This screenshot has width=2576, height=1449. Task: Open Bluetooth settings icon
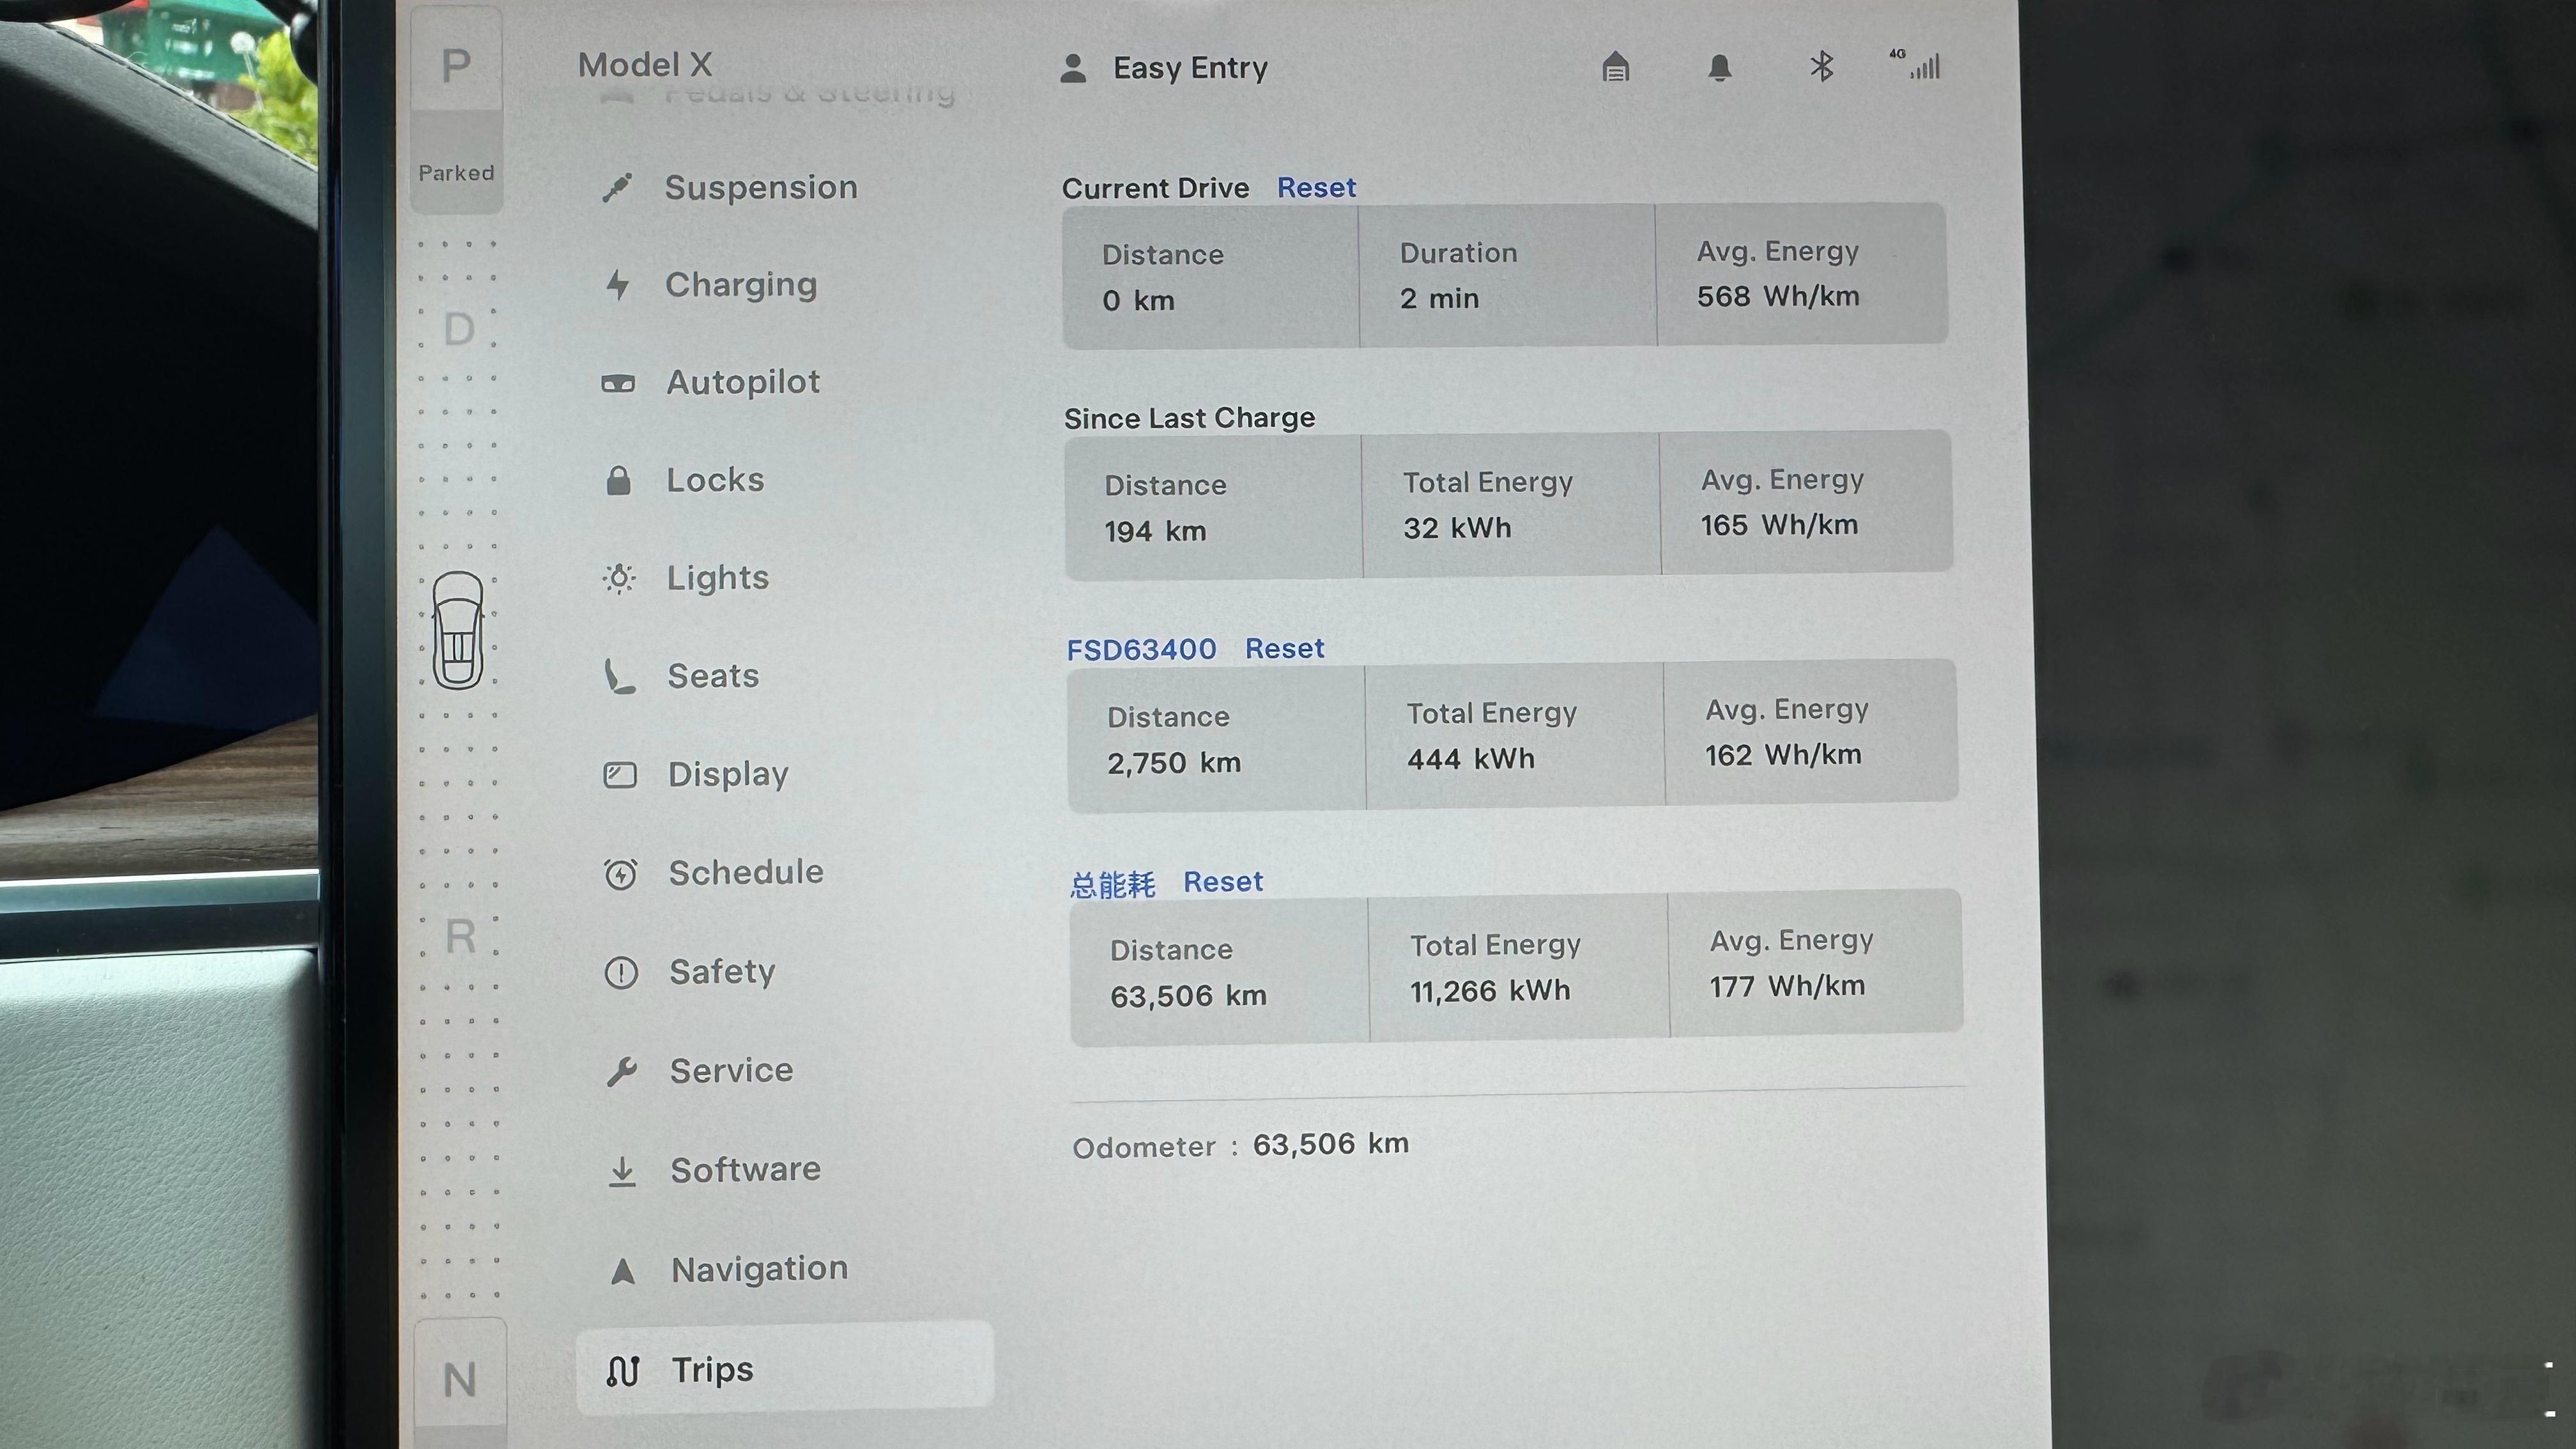(1821, 67)
